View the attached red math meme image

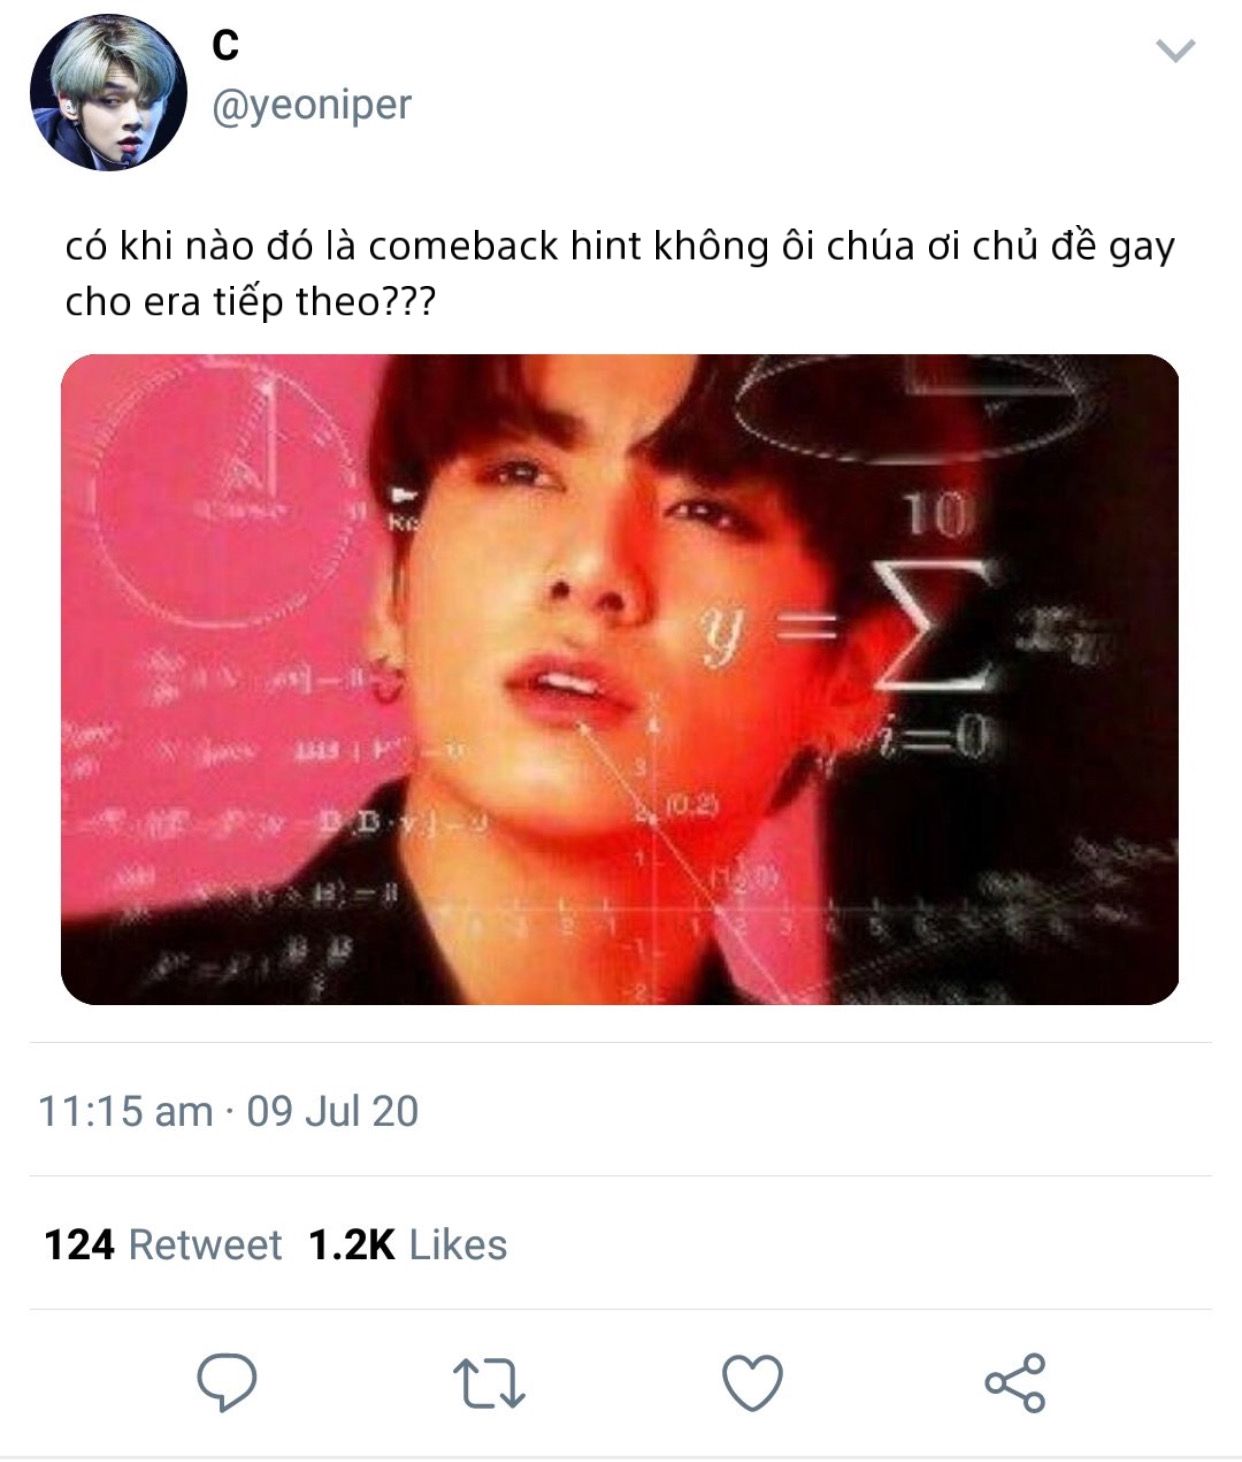[620, 679]
